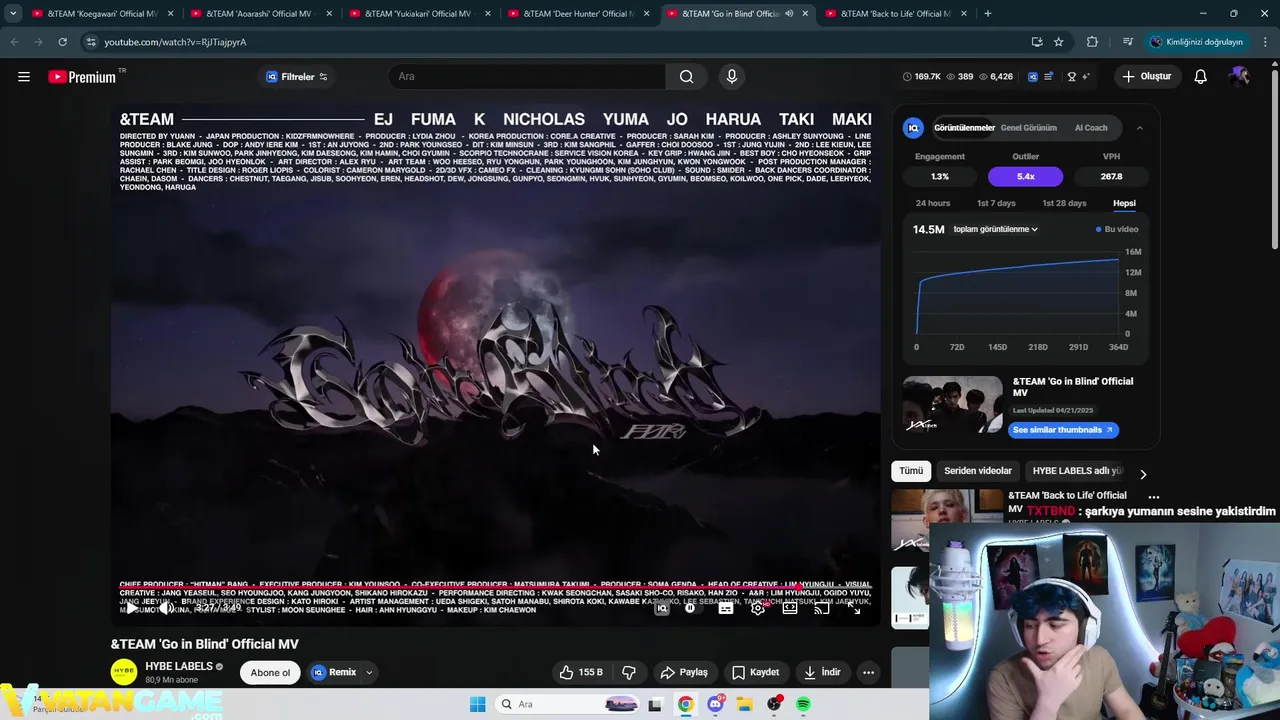Screen dimensions: 1280x720
Task: Toggle subtitles in the player
Action: coord(726,608)
